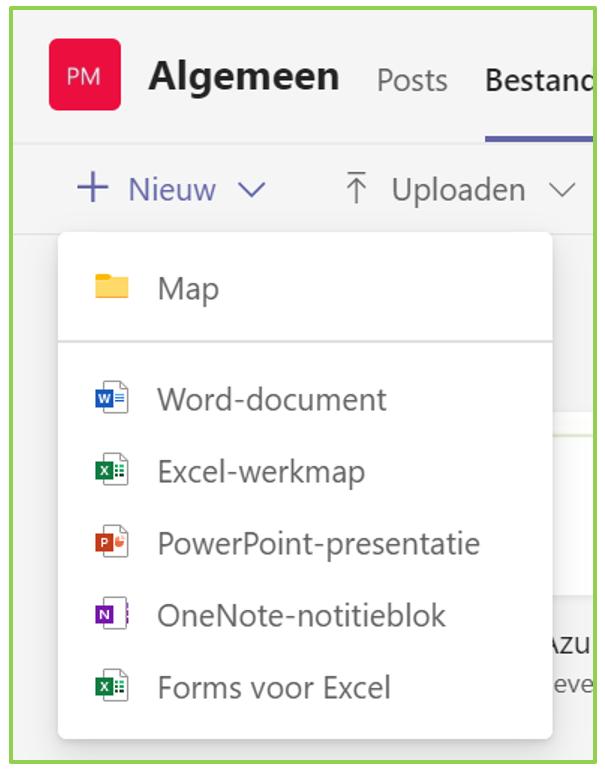Pick PowerPoint-presentatie from the menu
The image size is (605, 773).
[x=305, y=543]
